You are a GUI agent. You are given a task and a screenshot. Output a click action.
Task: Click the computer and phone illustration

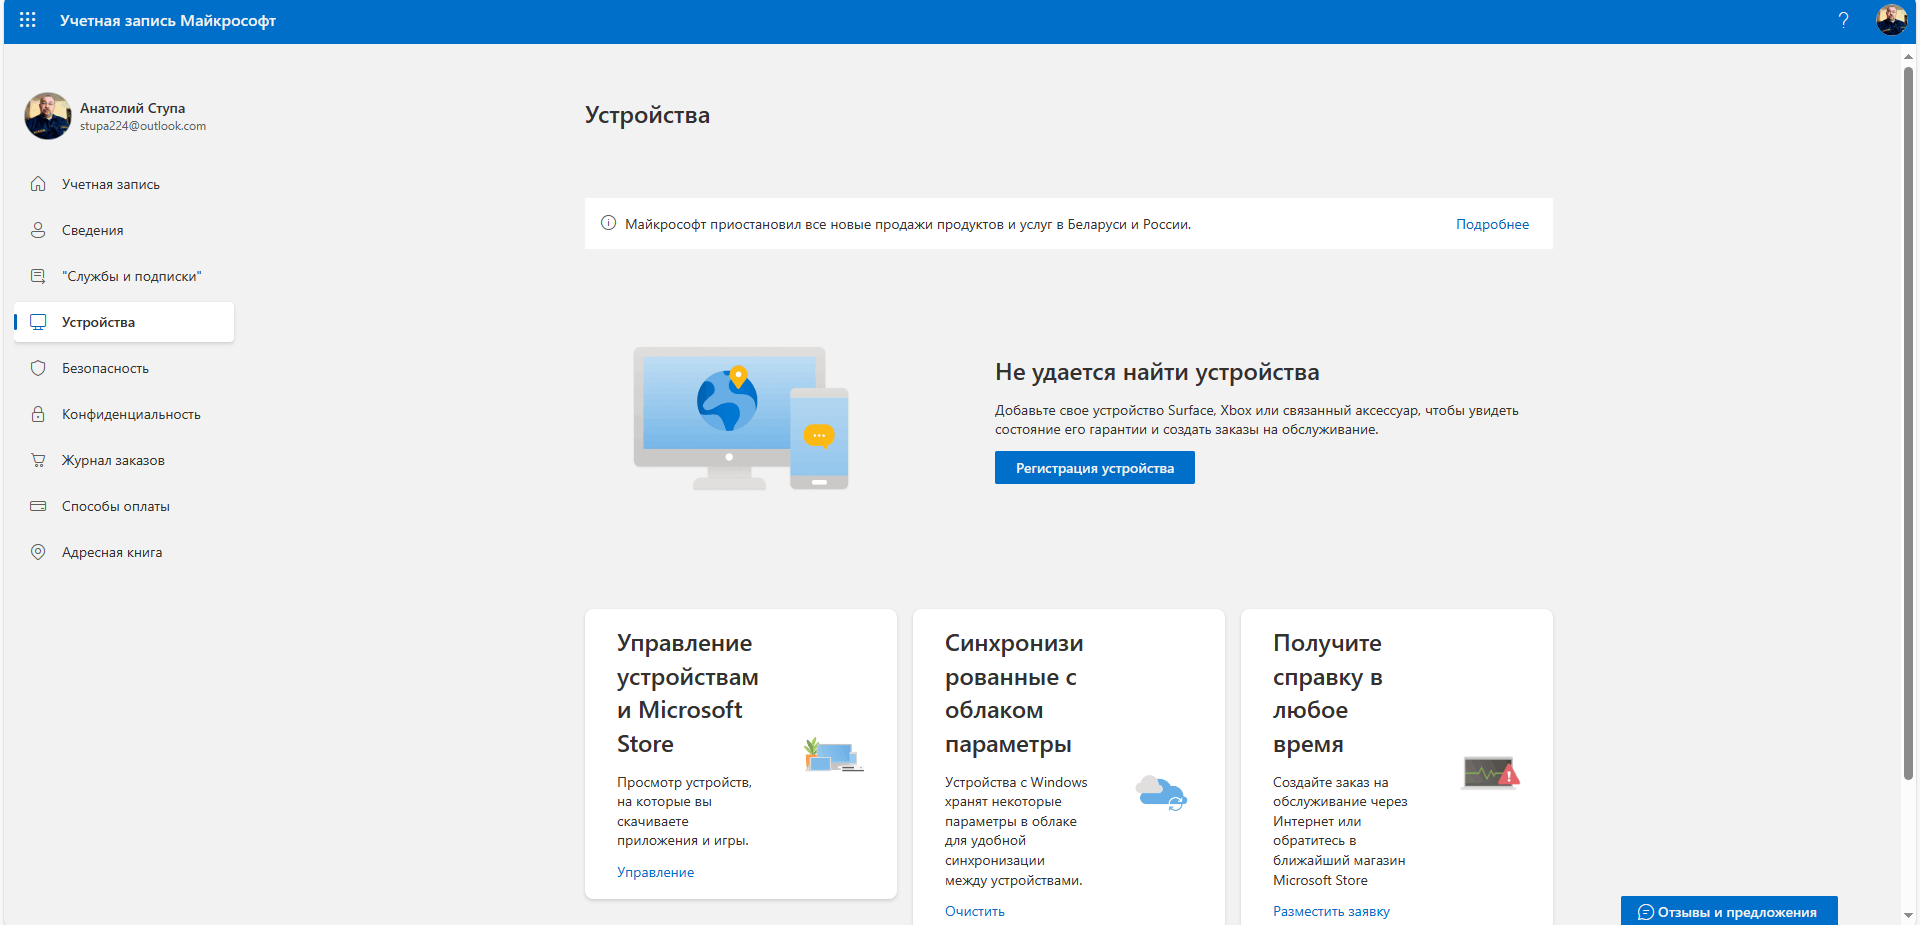coord(741,418)
